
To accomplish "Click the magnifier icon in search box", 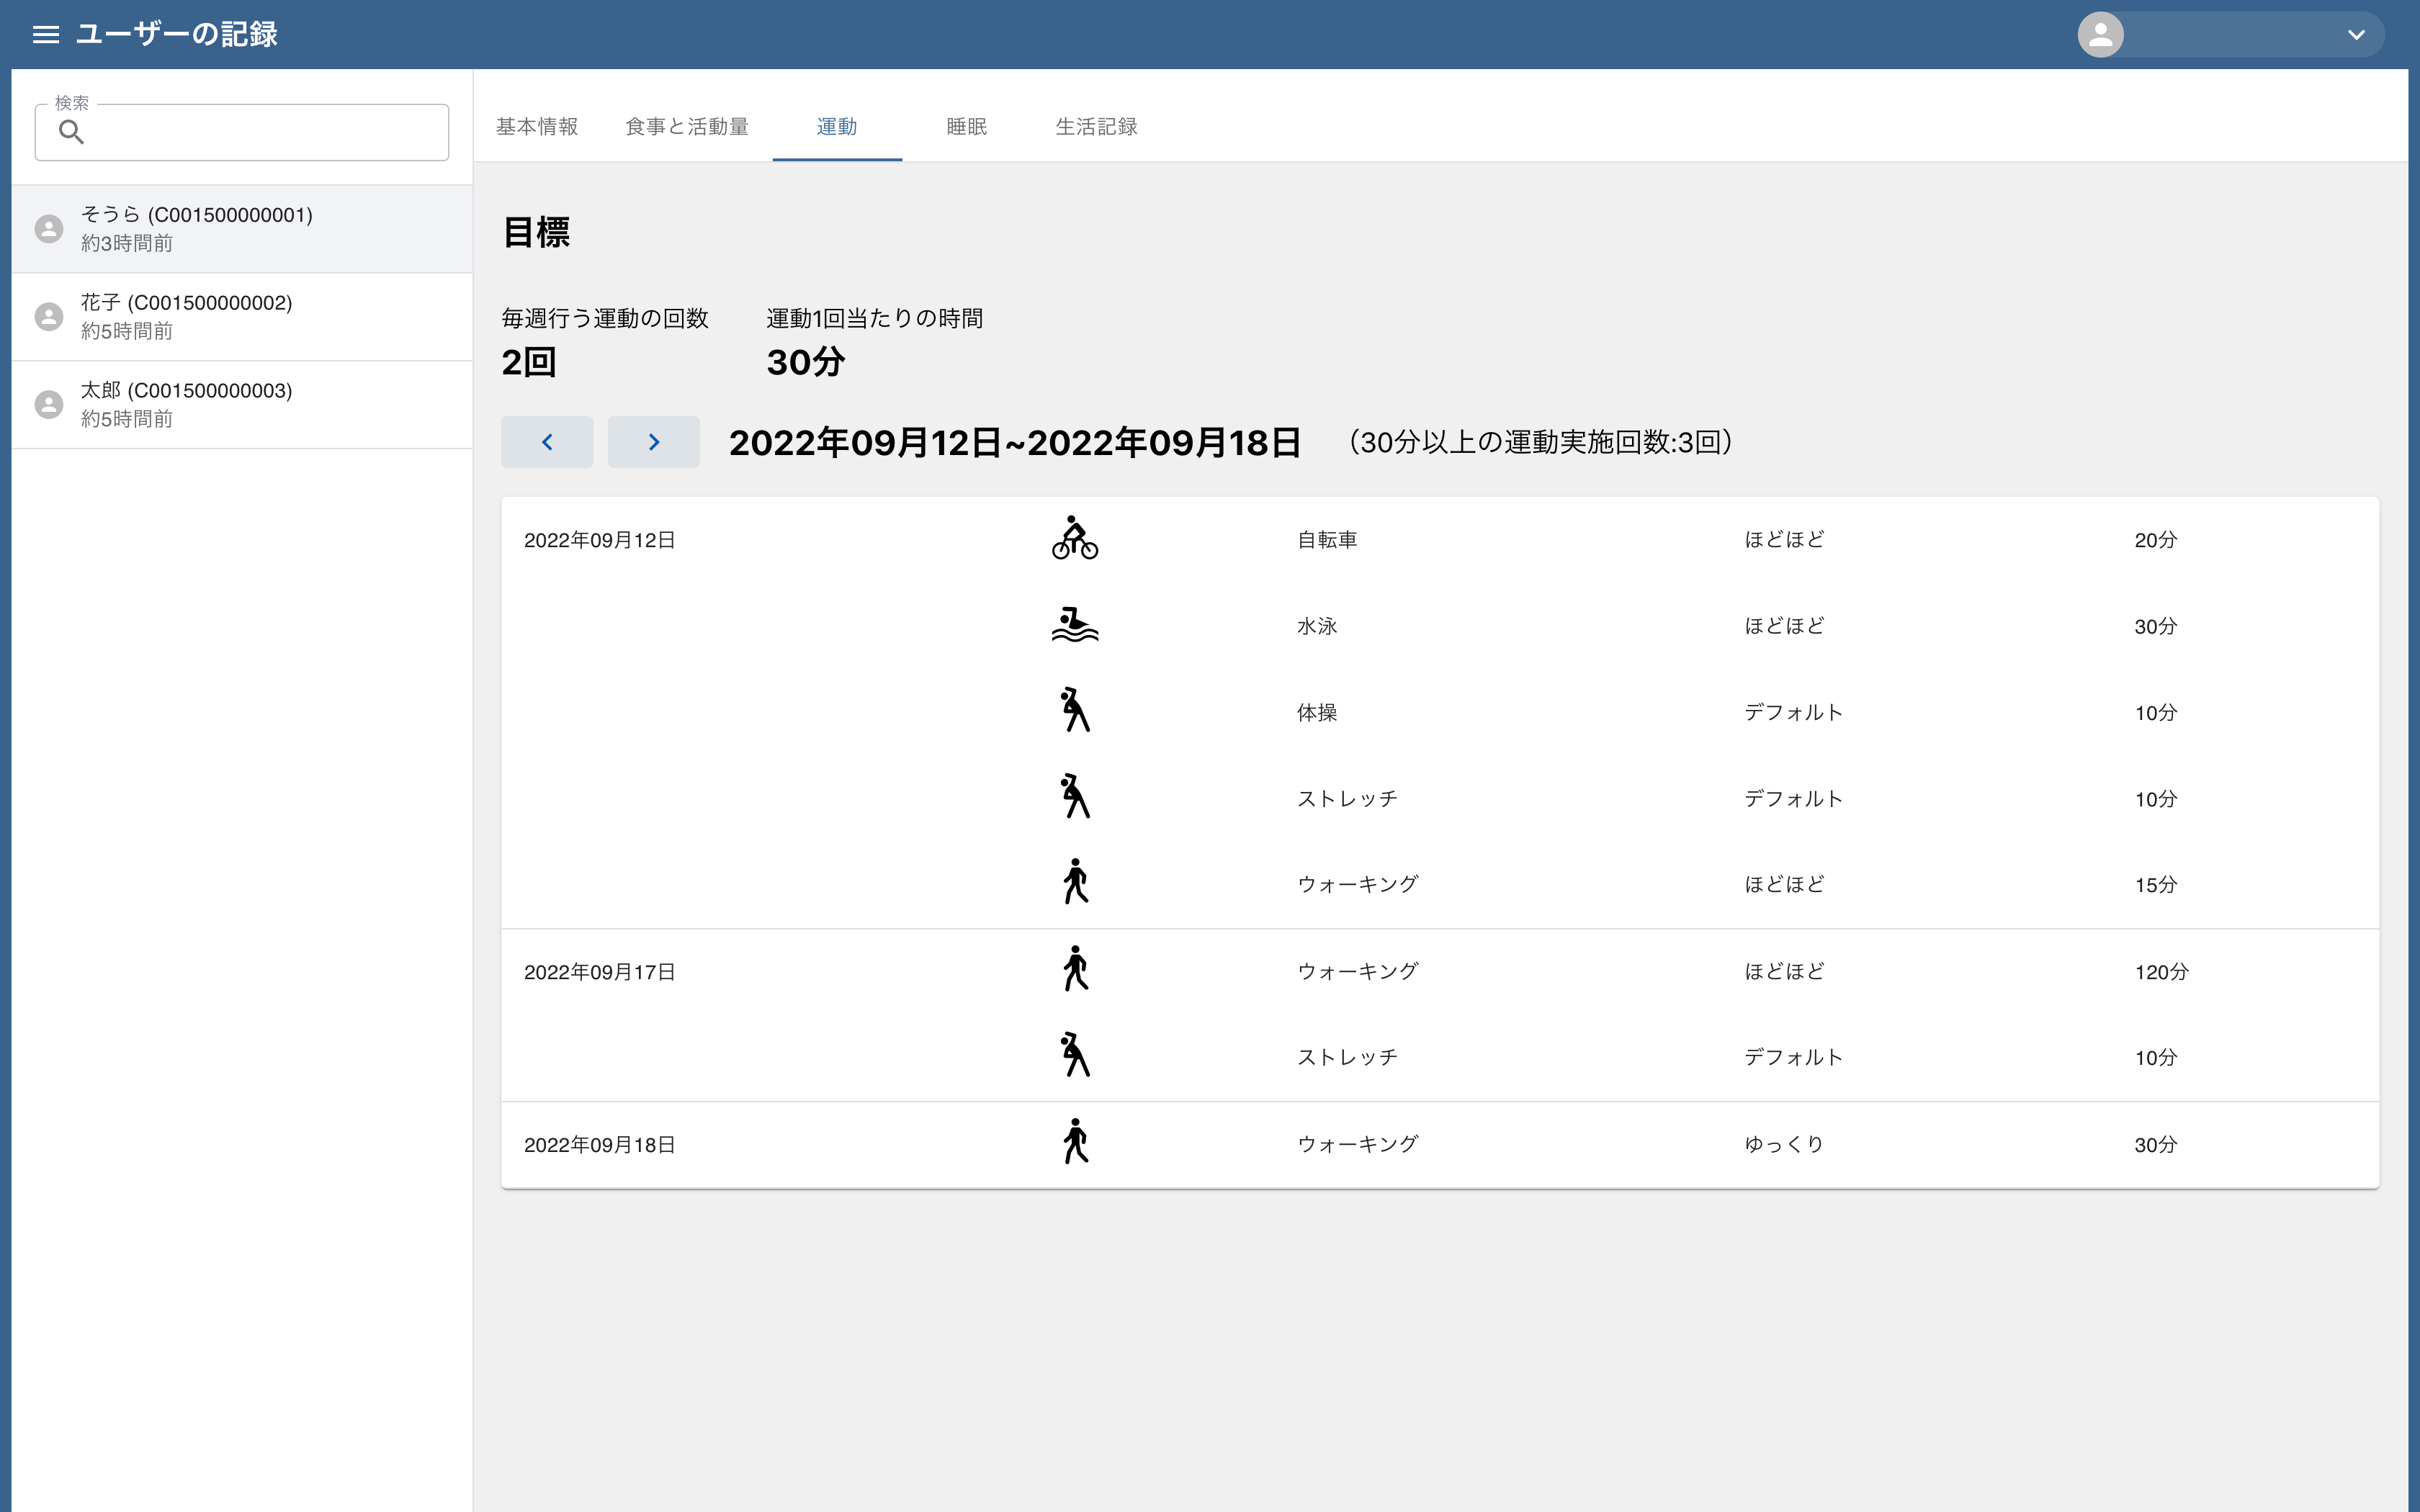I will [71, 132].
